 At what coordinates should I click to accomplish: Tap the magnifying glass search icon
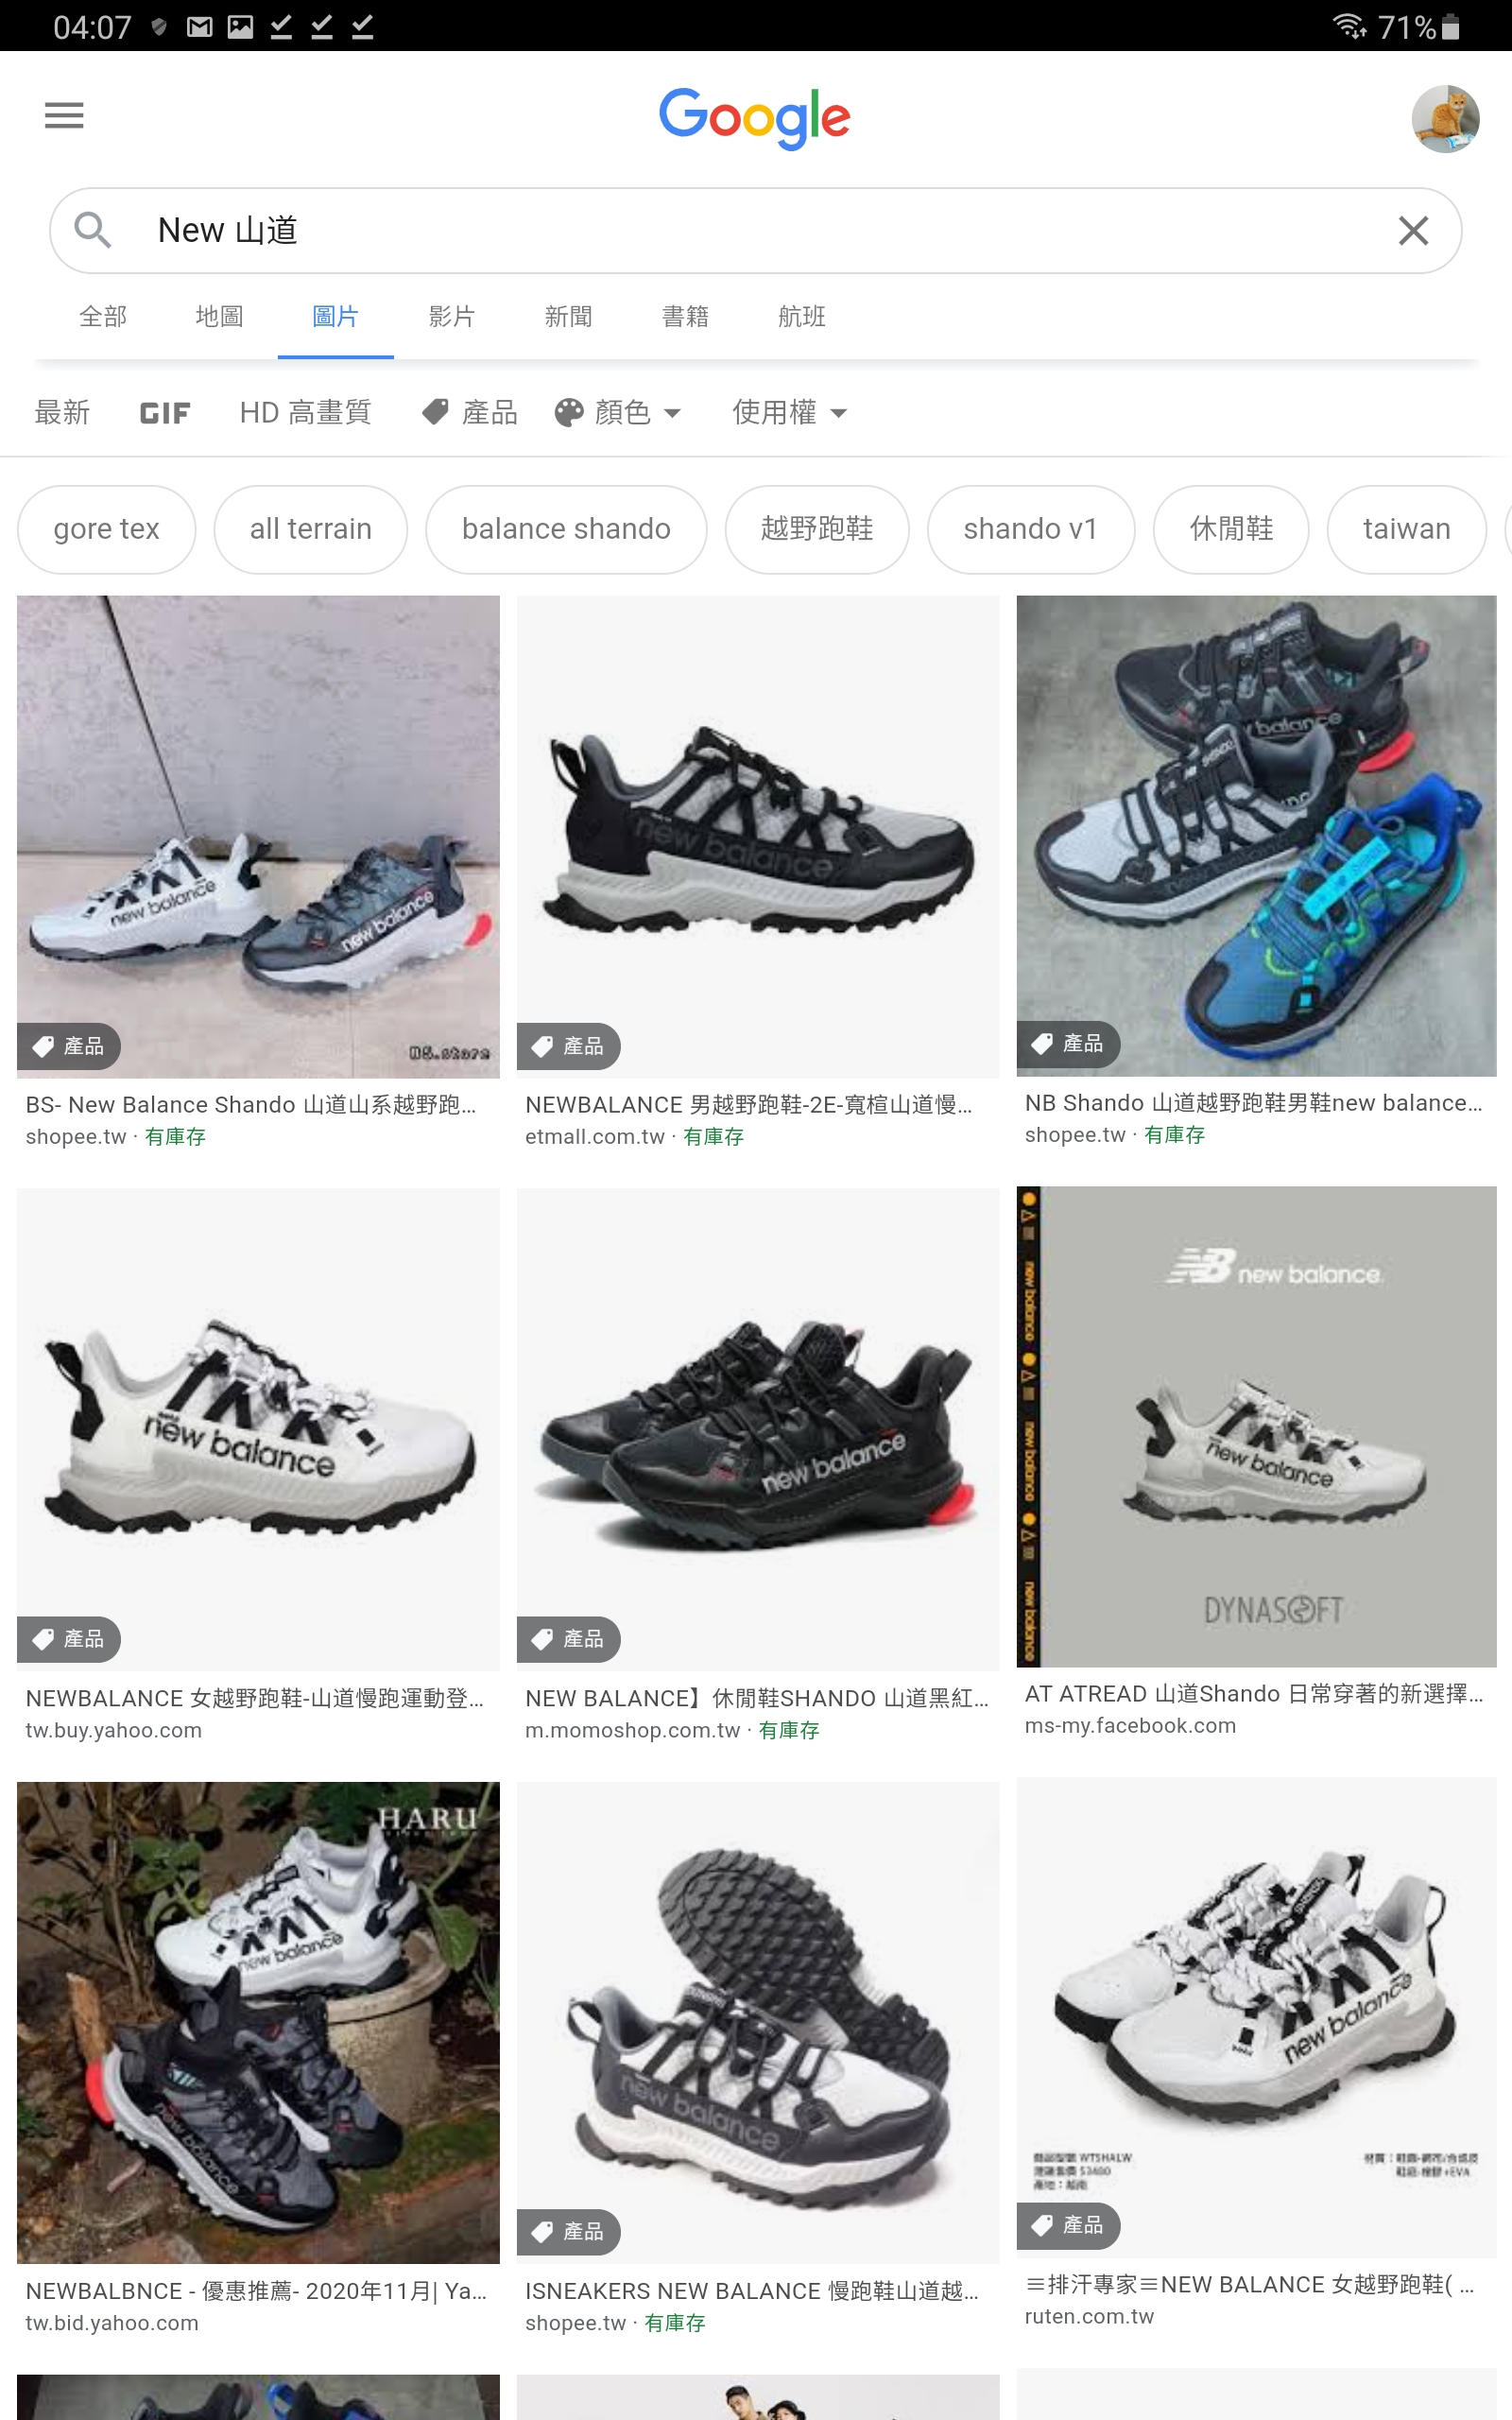click(93, 230)
